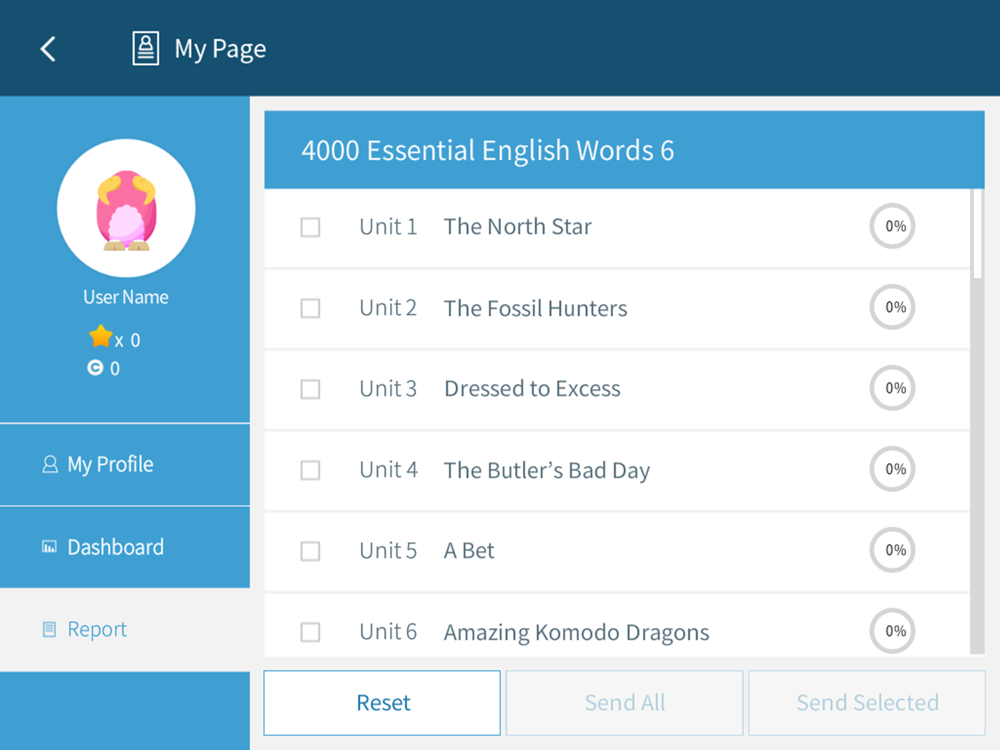The width and height of the screenshot is (1000, 750).
Task: Click Unit 2 progress circle showing 0%
Action: pyautogui.click(x=895, y=308)
